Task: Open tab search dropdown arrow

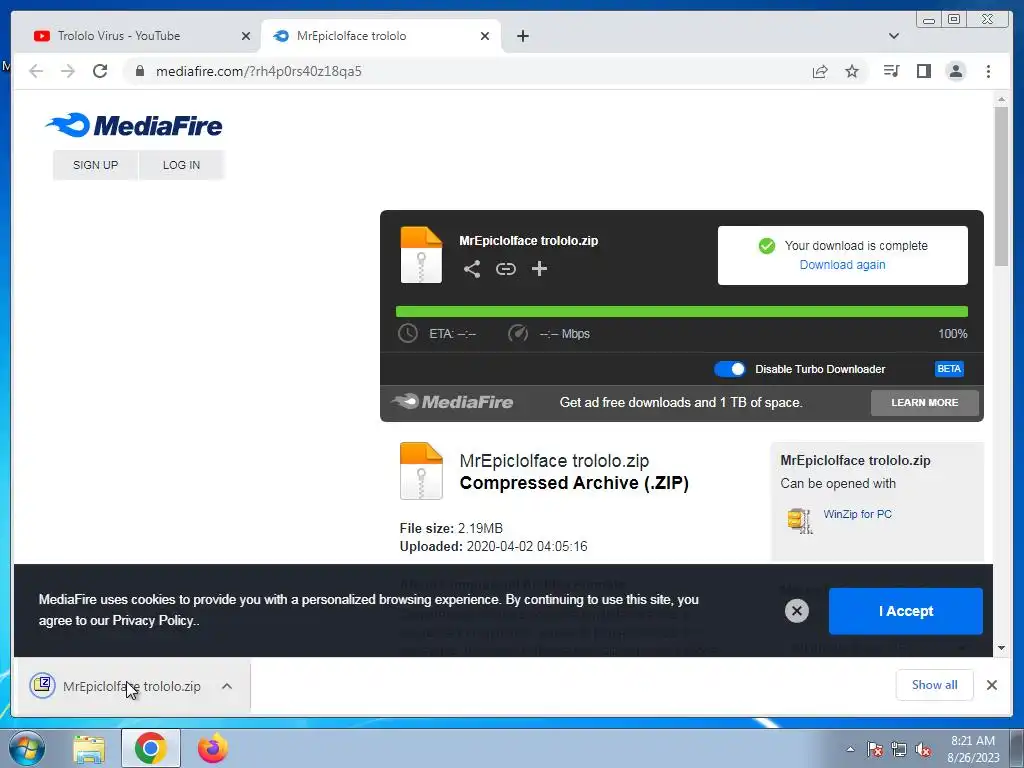Action: pyautogui.click(x=893, y=36)
